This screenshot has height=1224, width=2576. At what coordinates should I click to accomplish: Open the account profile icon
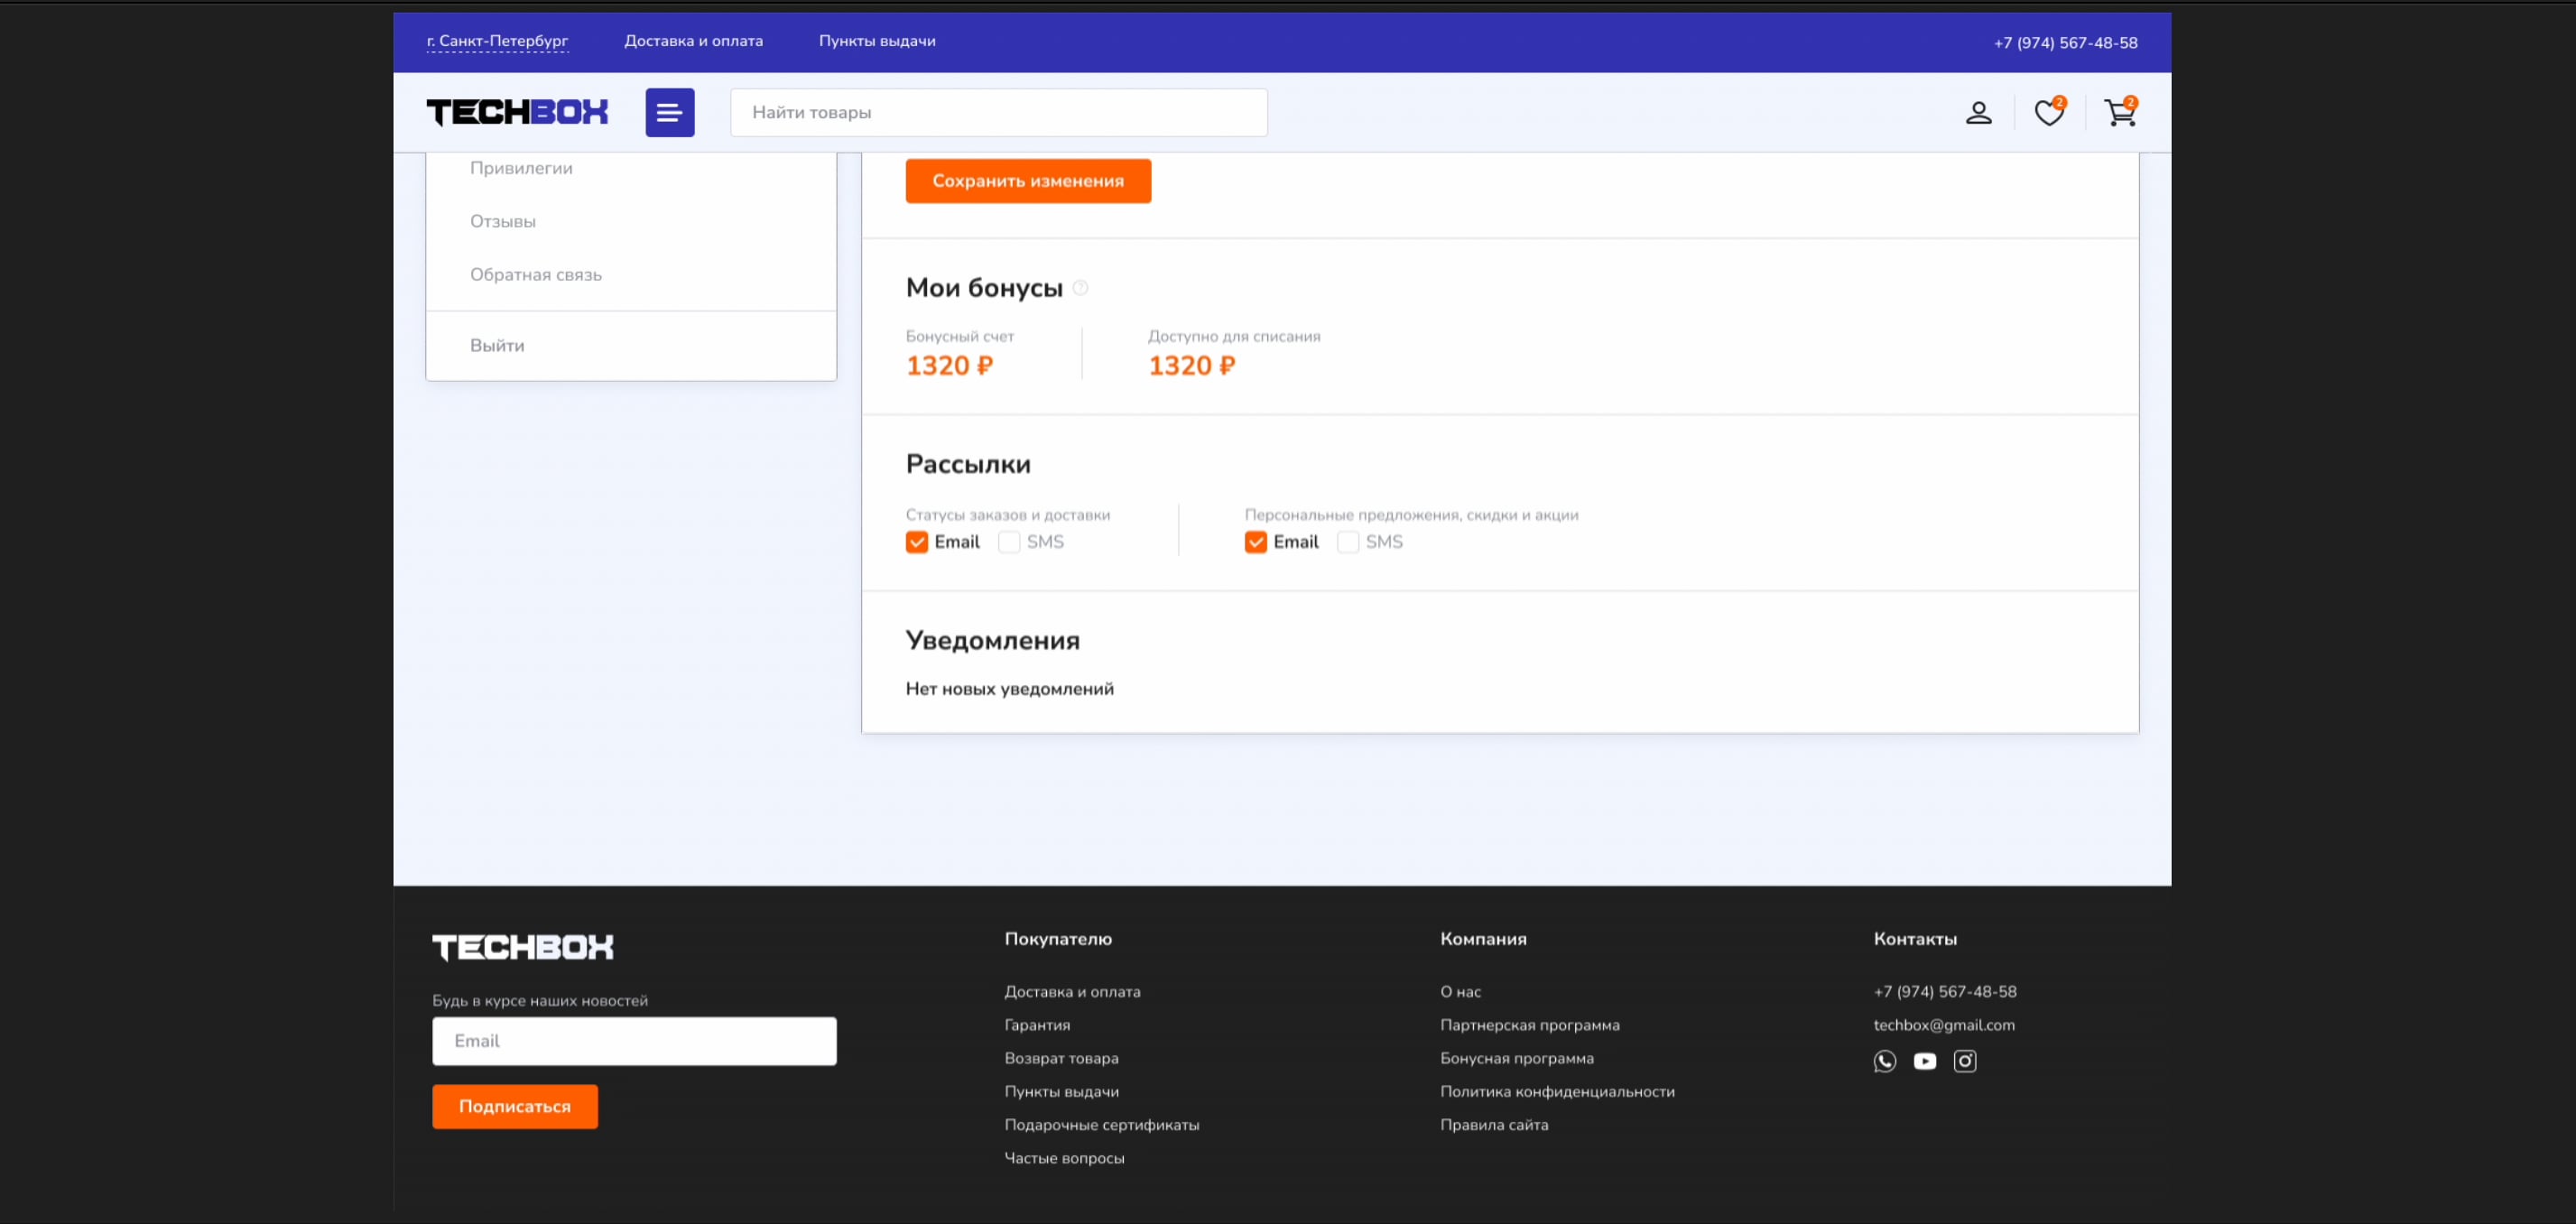(x=1978, y=112)
